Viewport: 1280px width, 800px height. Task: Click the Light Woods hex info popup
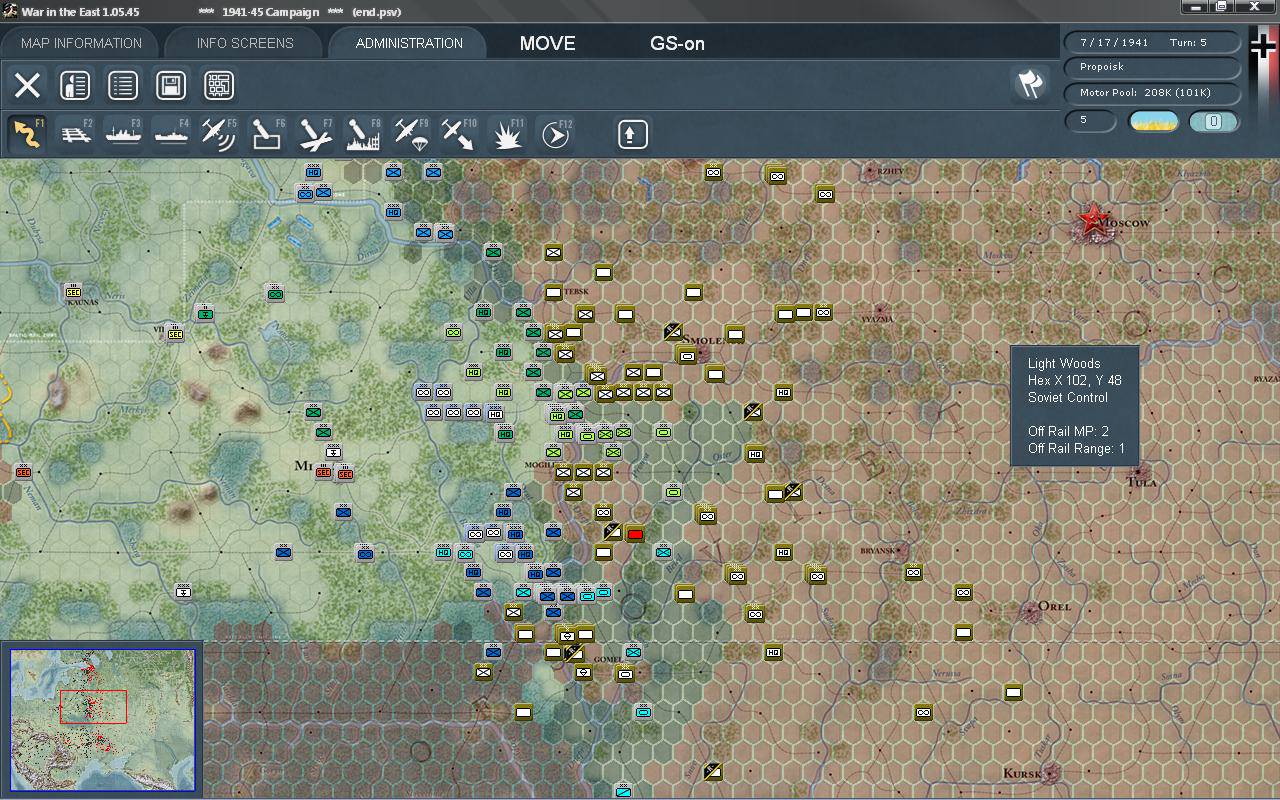tap(1075, 406)
